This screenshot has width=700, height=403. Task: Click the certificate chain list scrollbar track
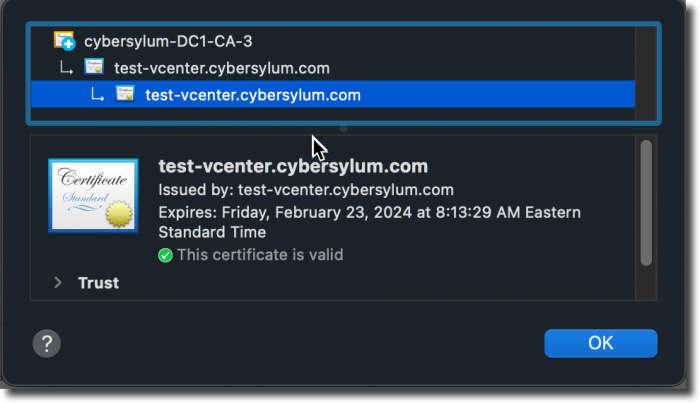pos(646,73)
